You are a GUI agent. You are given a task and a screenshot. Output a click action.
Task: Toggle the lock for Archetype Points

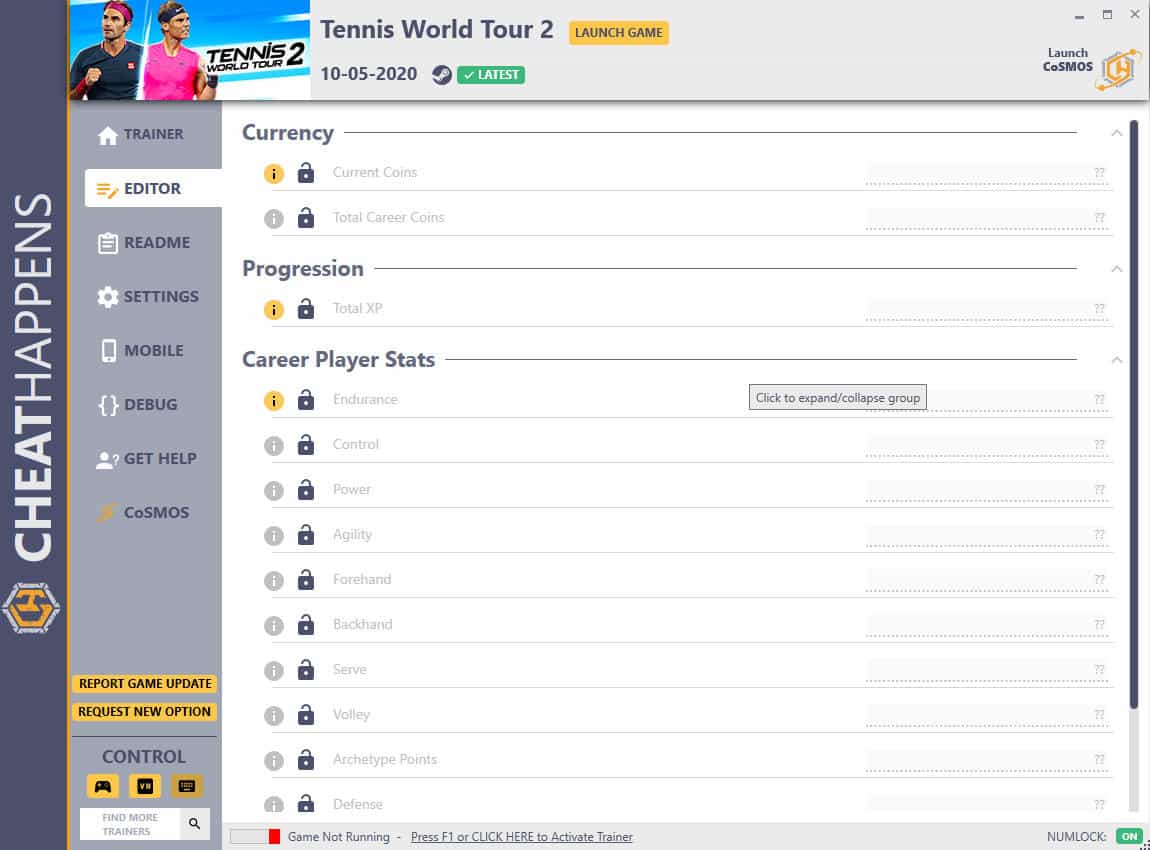click(x=306, y=760)
